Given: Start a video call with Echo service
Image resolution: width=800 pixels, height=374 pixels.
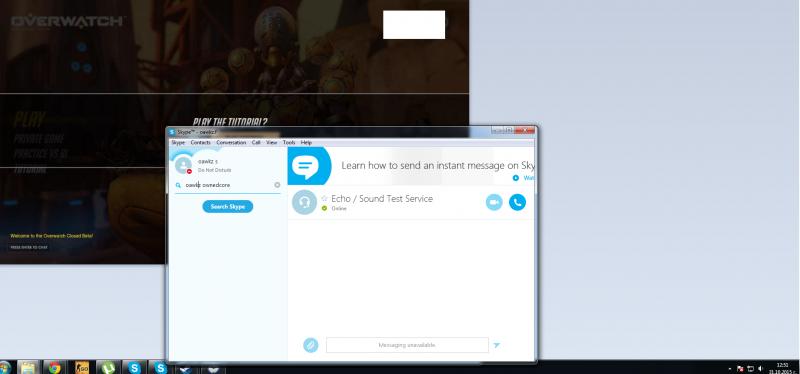Looking at the screenshot, I should tap(493, 203).
